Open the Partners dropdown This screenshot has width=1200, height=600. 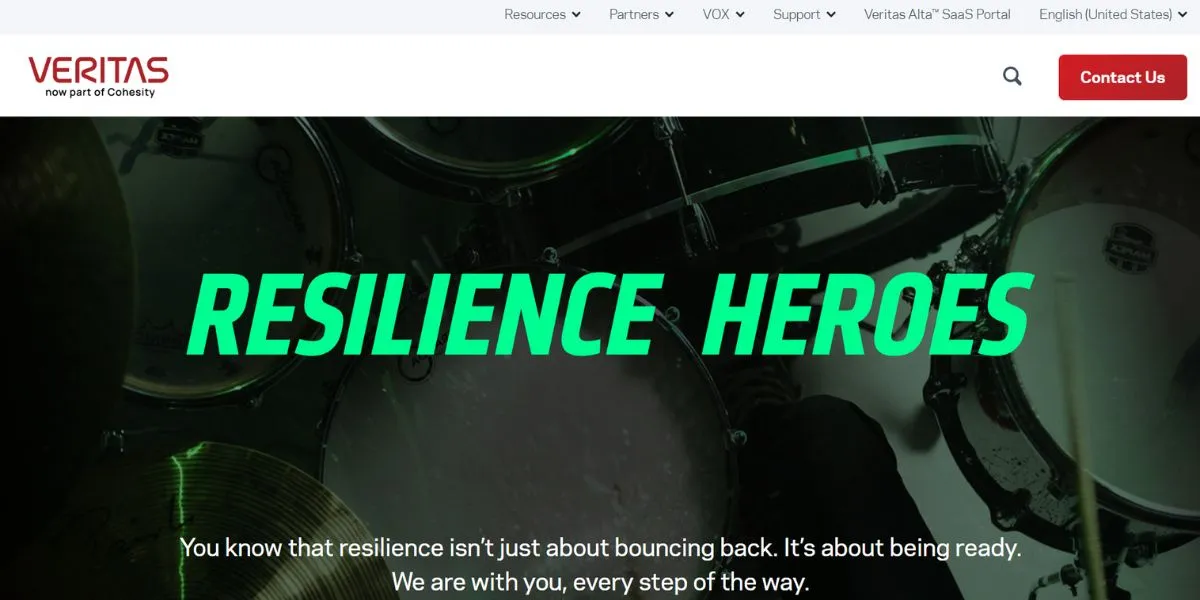click(x=634, y=15)
